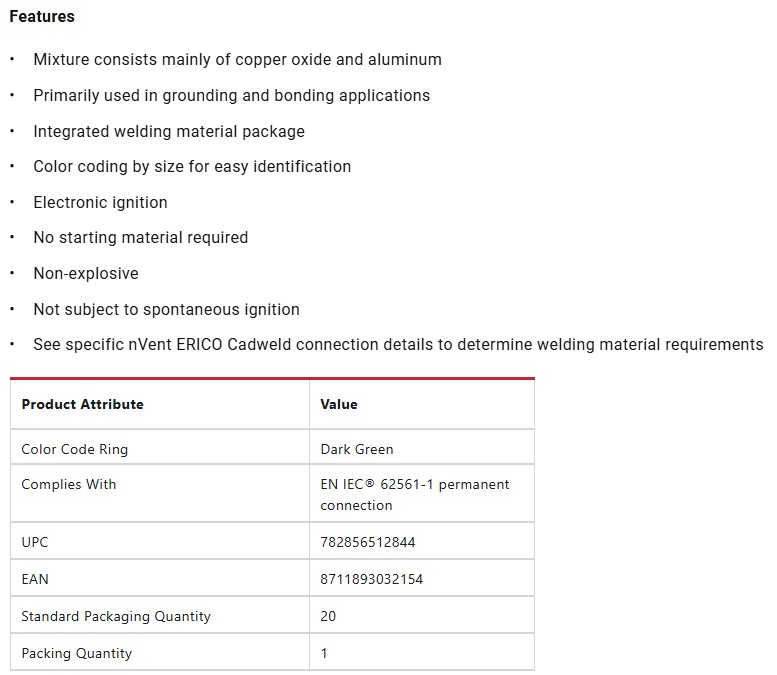Viewport: 777px width, 675px height.
Task: Click the nVent ERICO Cadweld connection details line
Action: tap(398, 344)
